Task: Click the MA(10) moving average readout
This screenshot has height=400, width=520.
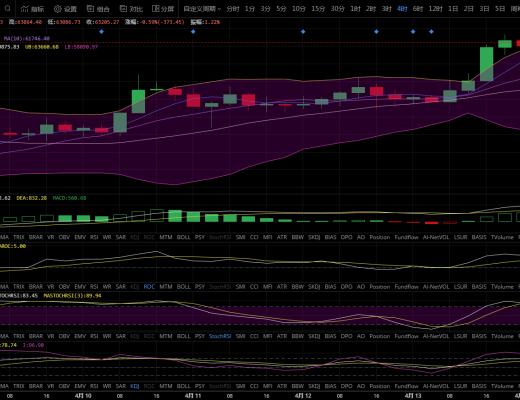Action: [x=27, y=39]
